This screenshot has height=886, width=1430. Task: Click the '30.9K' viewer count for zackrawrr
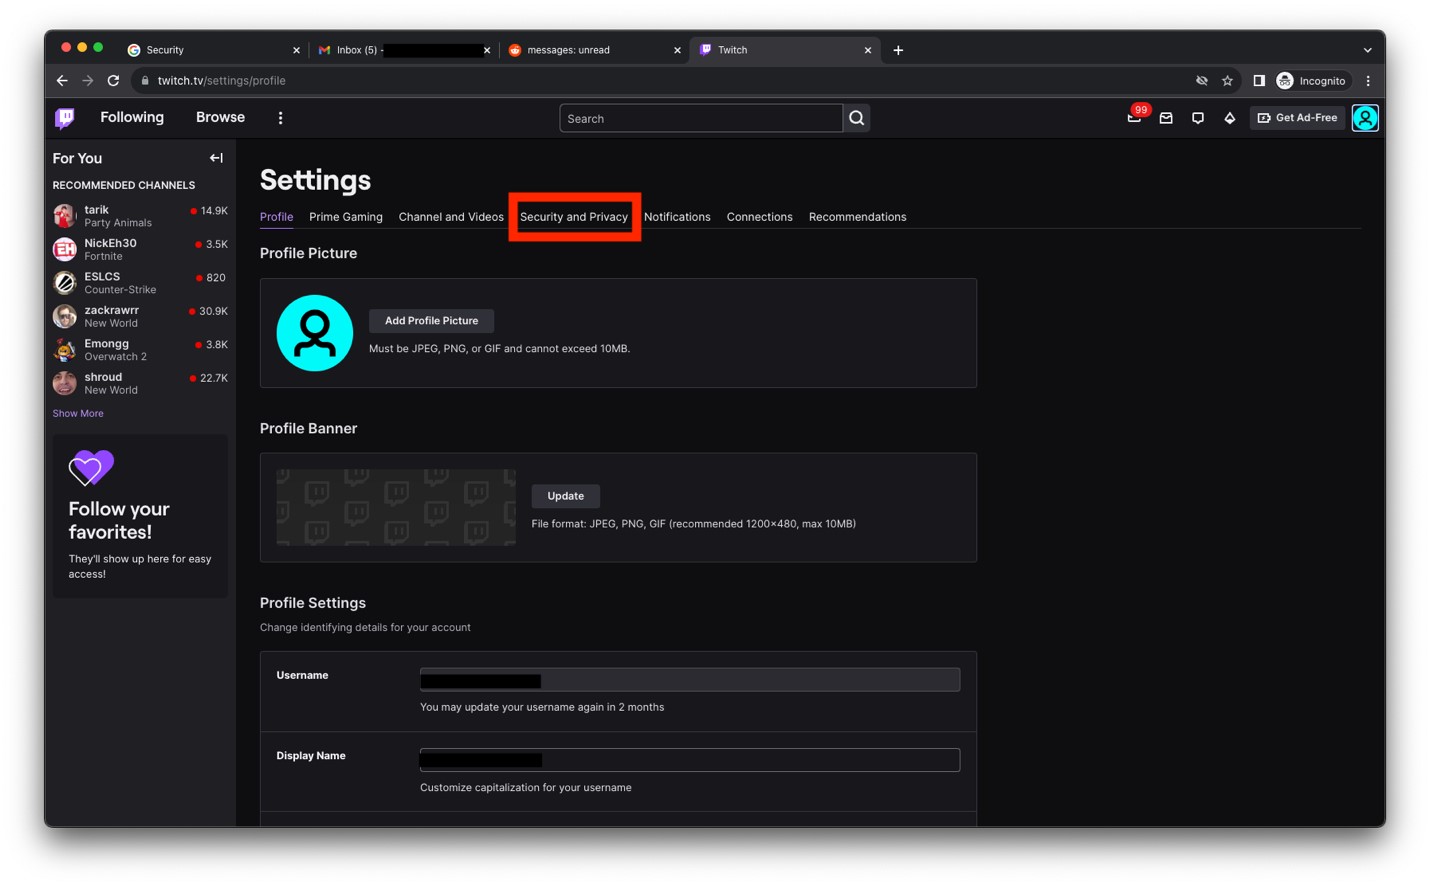[213, 311]
